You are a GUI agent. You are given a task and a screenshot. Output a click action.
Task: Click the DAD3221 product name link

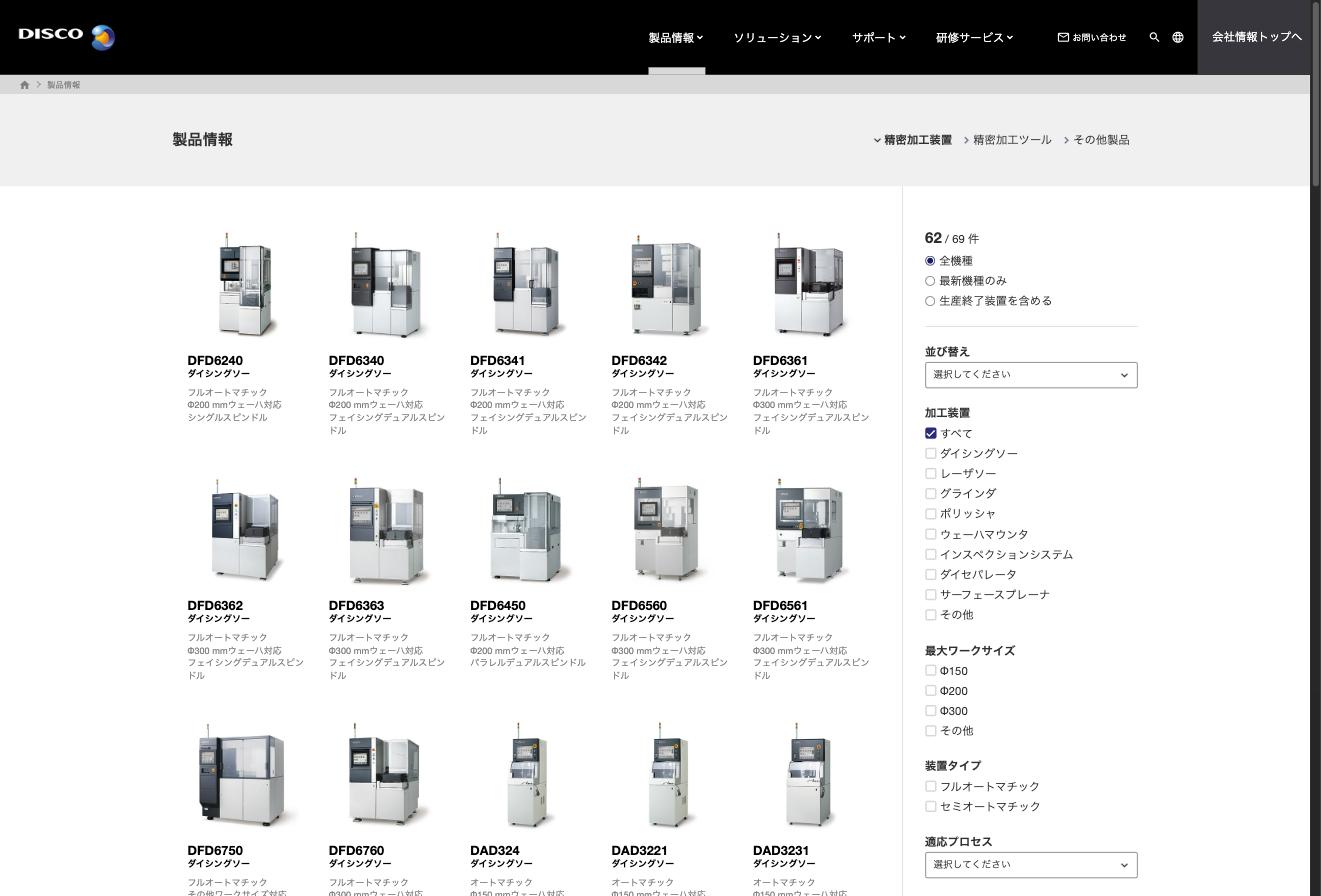(x=640, y=851)
